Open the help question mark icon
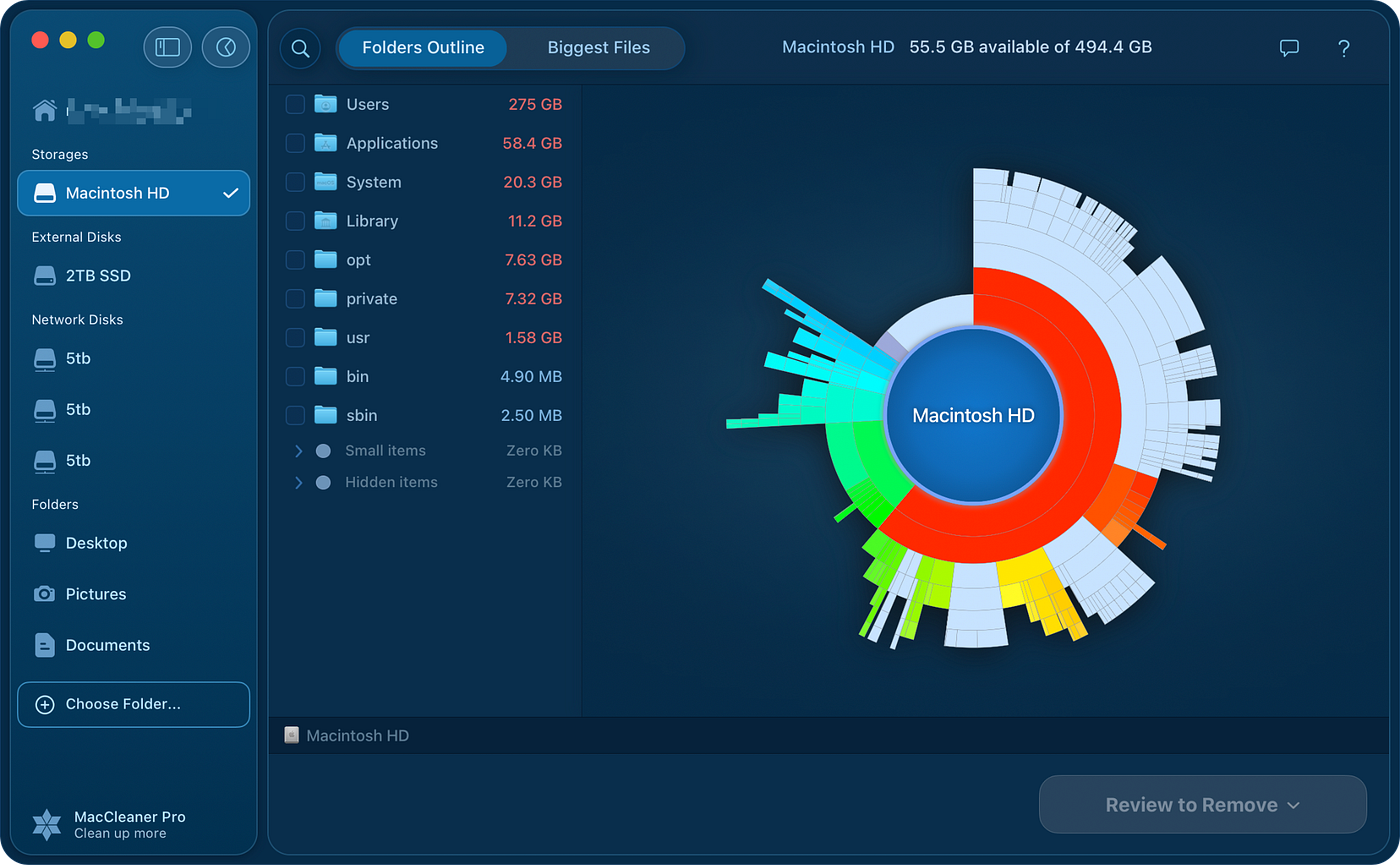 pos(1344,48)
